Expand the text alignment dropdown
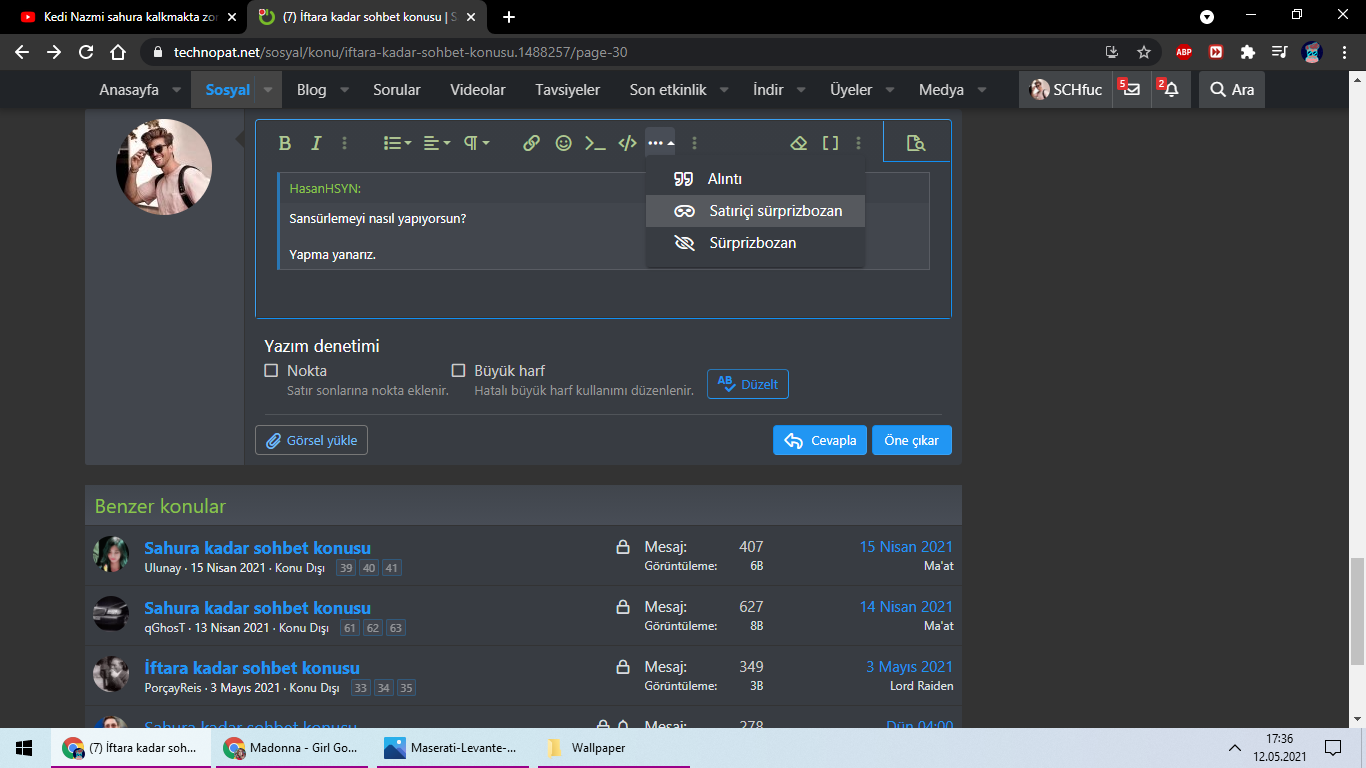 tap(437, 143)
